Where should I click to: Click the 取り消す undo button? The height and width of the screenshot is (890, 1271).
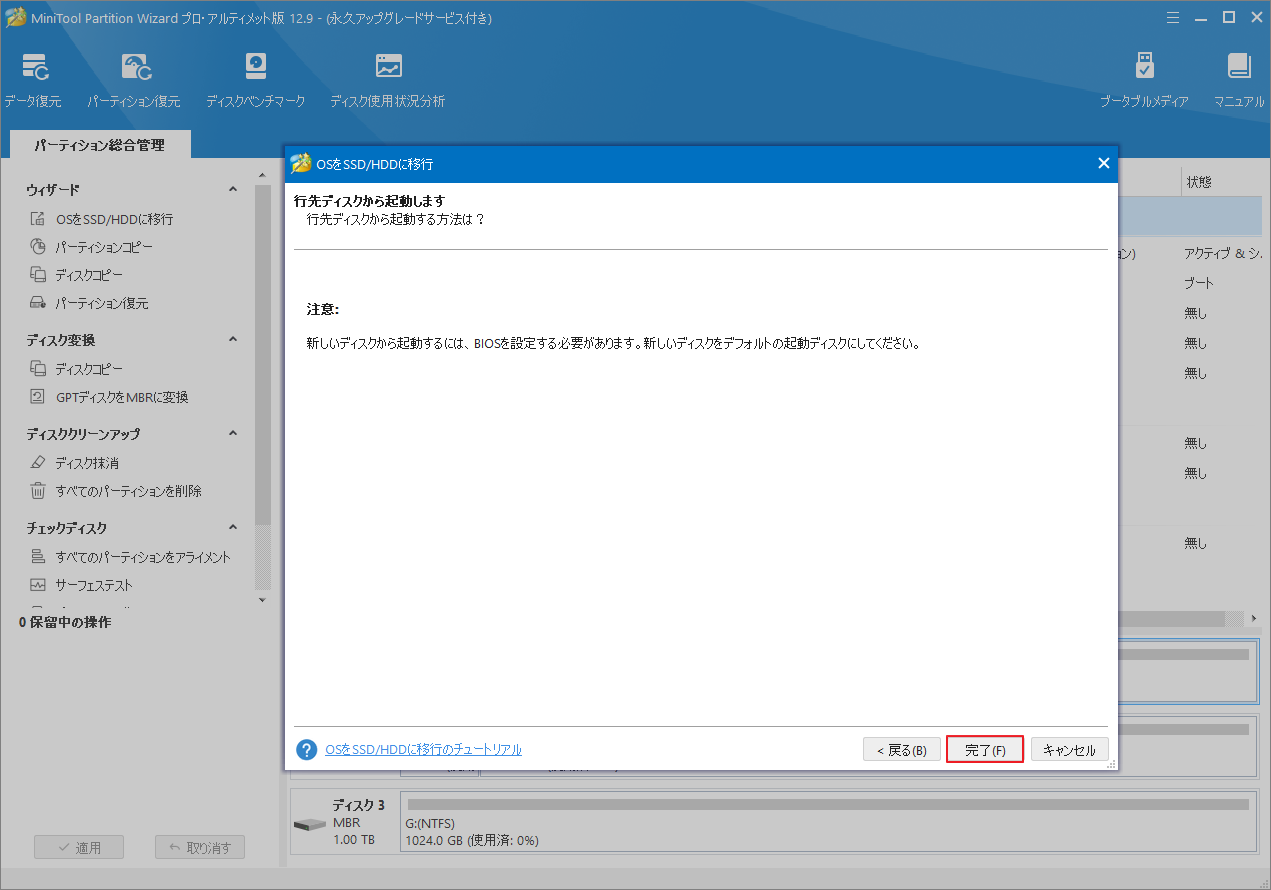200,847
